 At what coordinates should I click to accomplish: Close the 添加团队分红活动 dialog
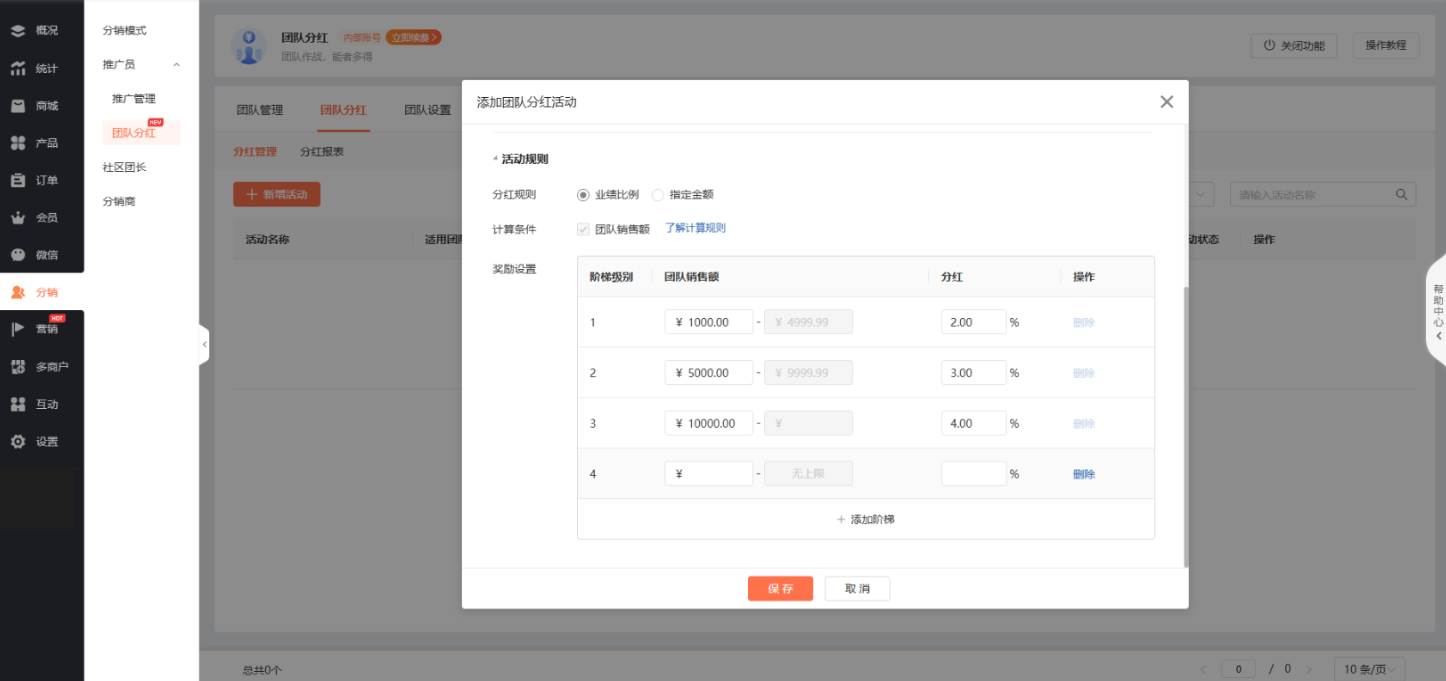pyautogui.click(x=1166, y=102)
